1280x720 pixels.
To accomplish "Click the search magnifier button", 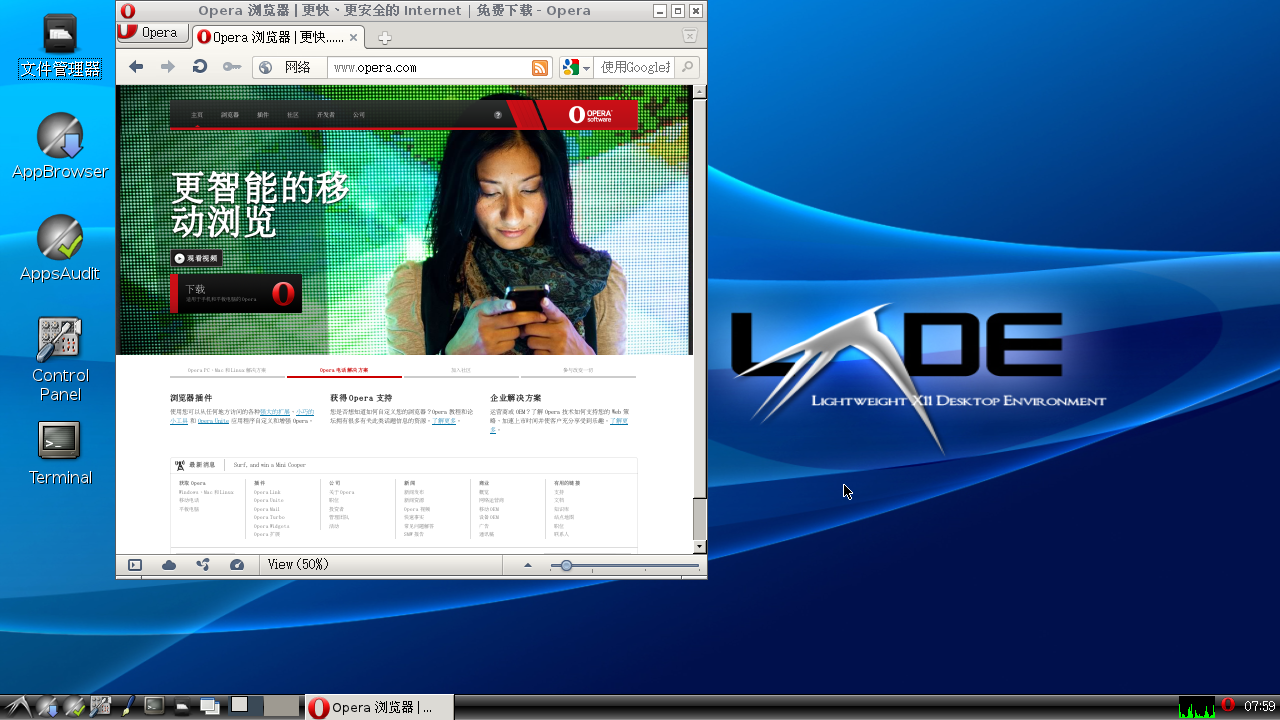I will coord(687,67).
